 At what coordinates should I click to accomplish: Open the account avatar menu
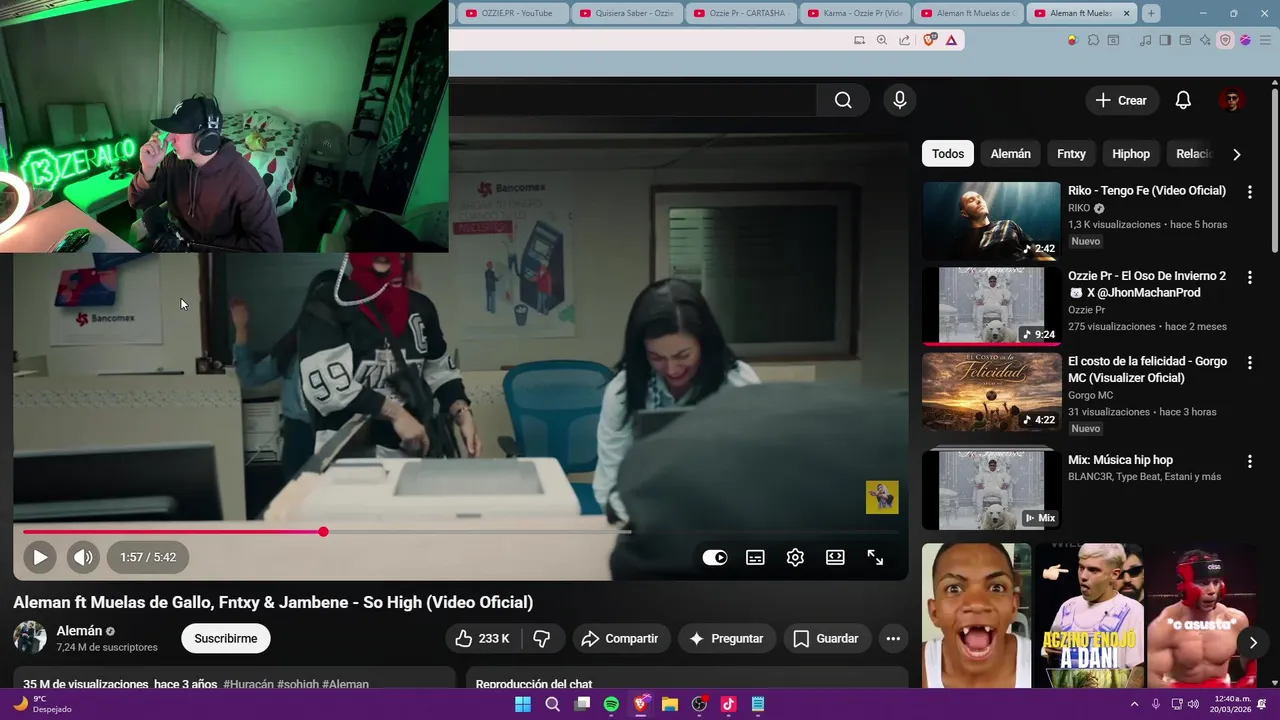click(x=1232, y=100)
